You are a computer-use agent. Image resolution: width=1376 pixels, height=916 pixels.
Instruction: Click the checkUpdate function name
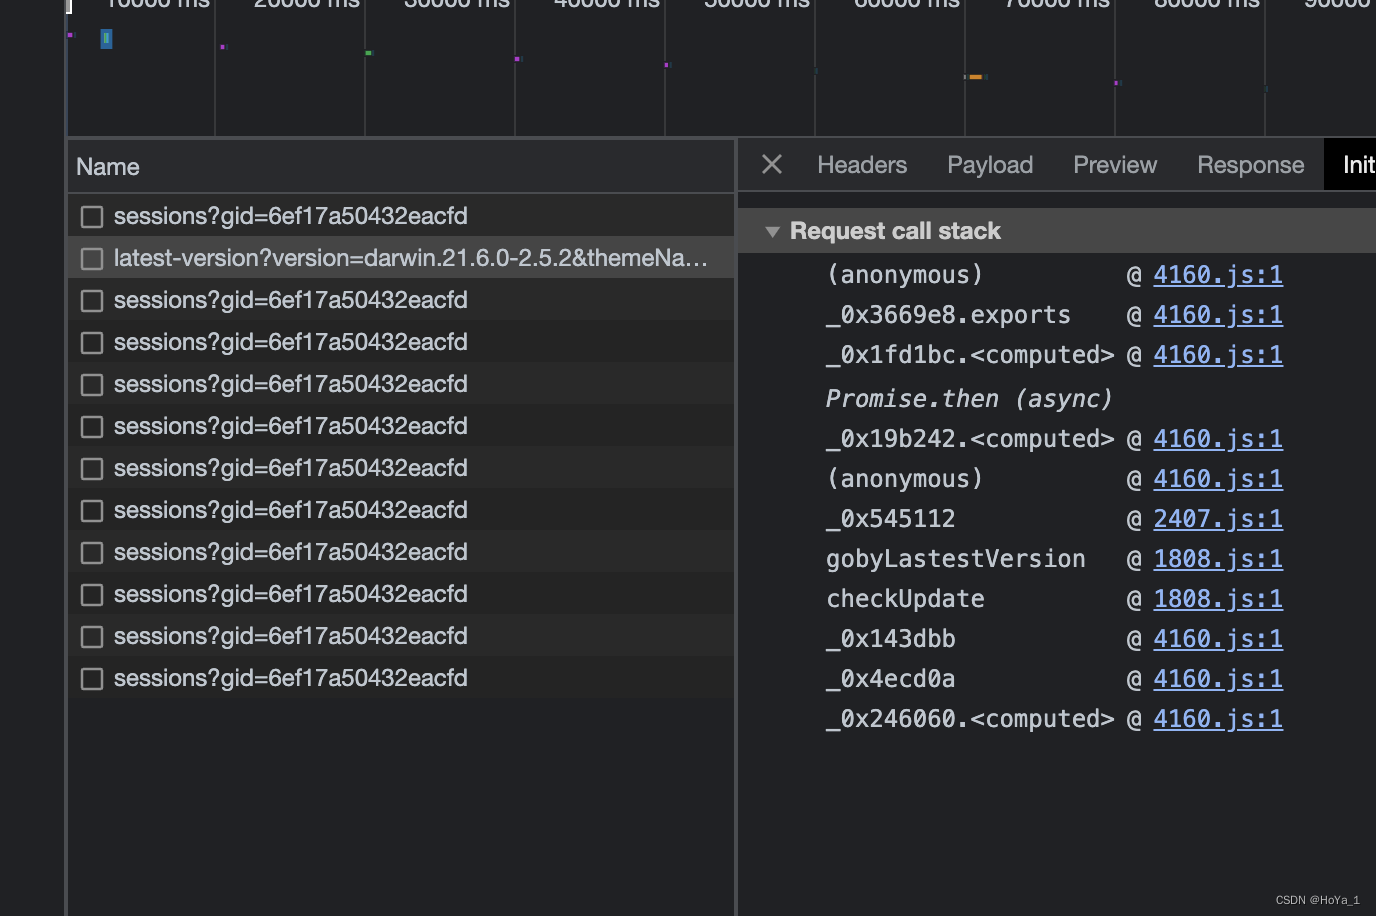(905, 599)
